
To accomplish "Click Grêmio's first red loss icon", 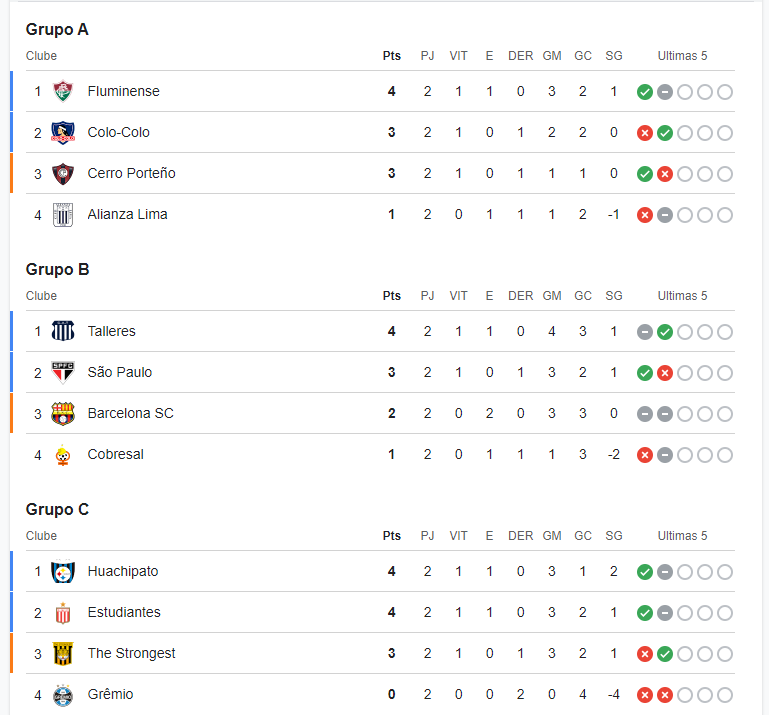I will point(644,695).
